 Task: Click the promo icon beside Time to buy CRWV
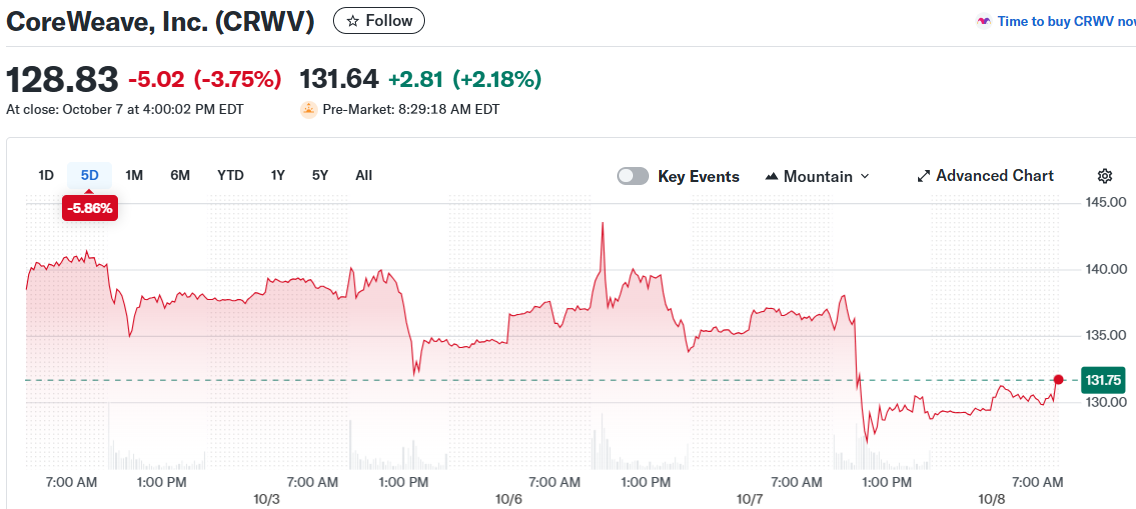pos(984,21)
